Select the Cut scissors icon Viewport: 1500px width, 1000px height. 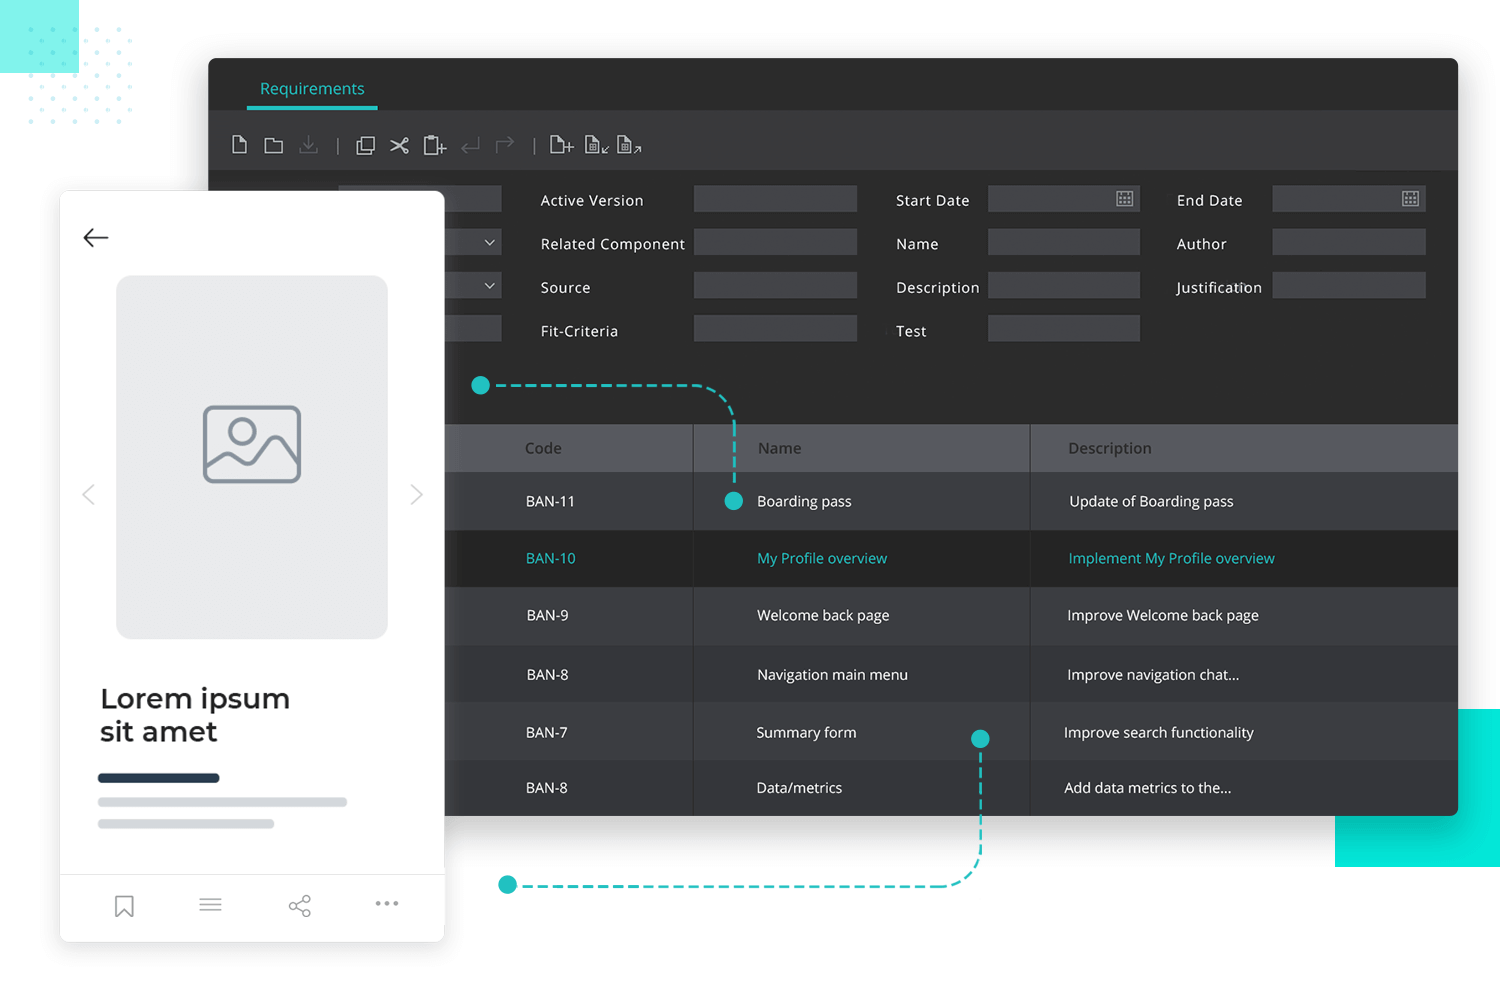click(399, 146)
